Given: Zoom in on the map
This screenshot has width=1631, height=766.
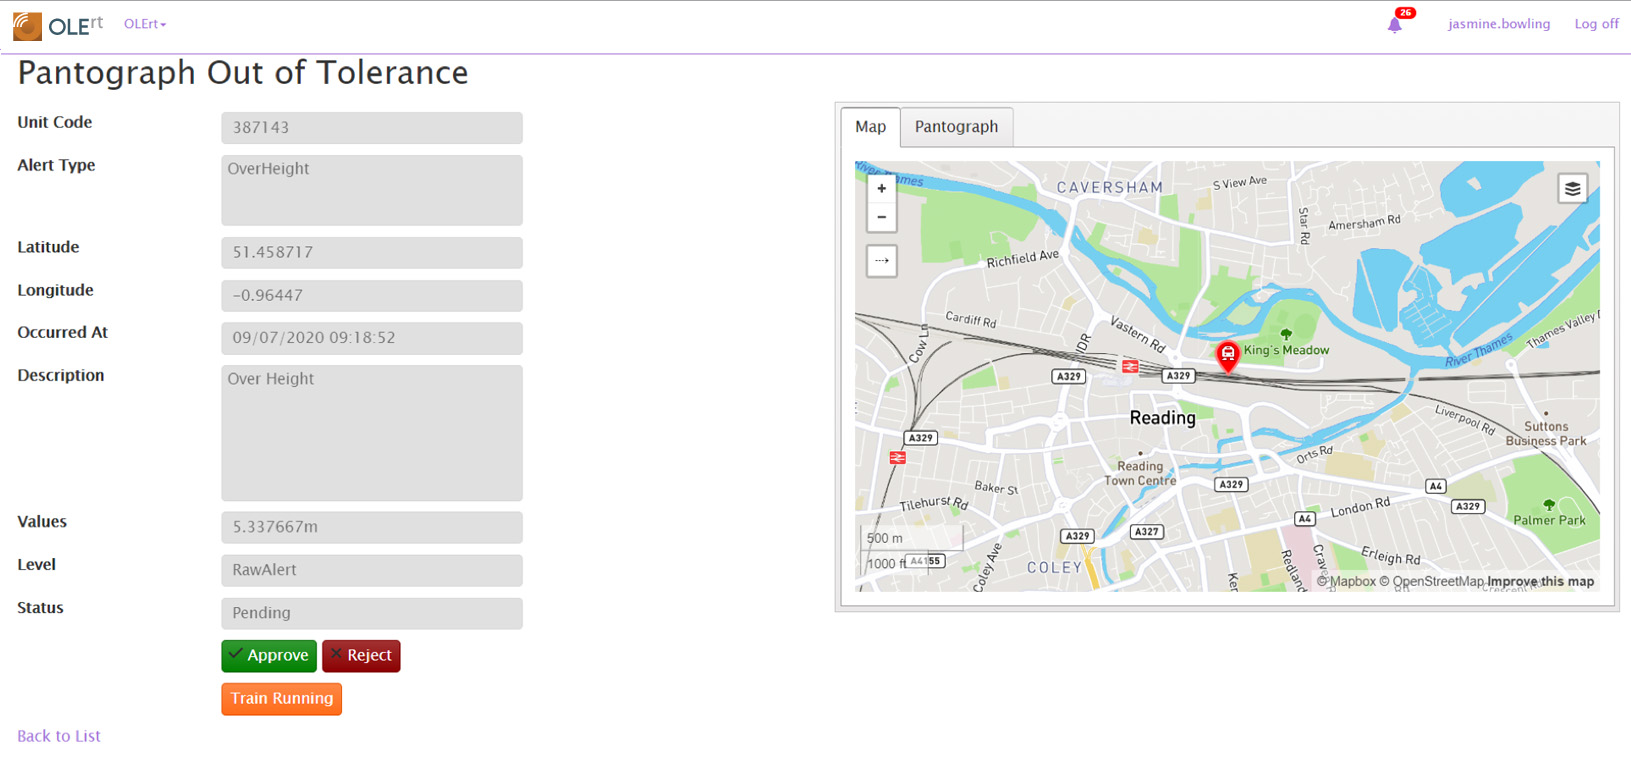Looking at the screenshot, I should (881, 189).
